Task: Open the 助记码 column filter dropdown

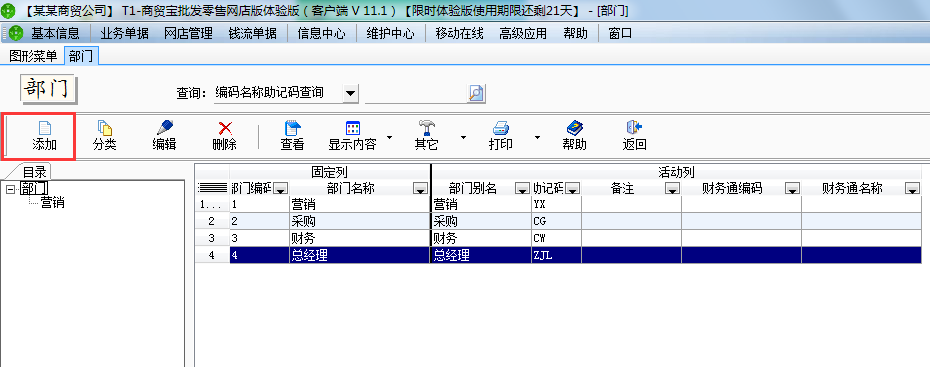Action: point(572,189)
